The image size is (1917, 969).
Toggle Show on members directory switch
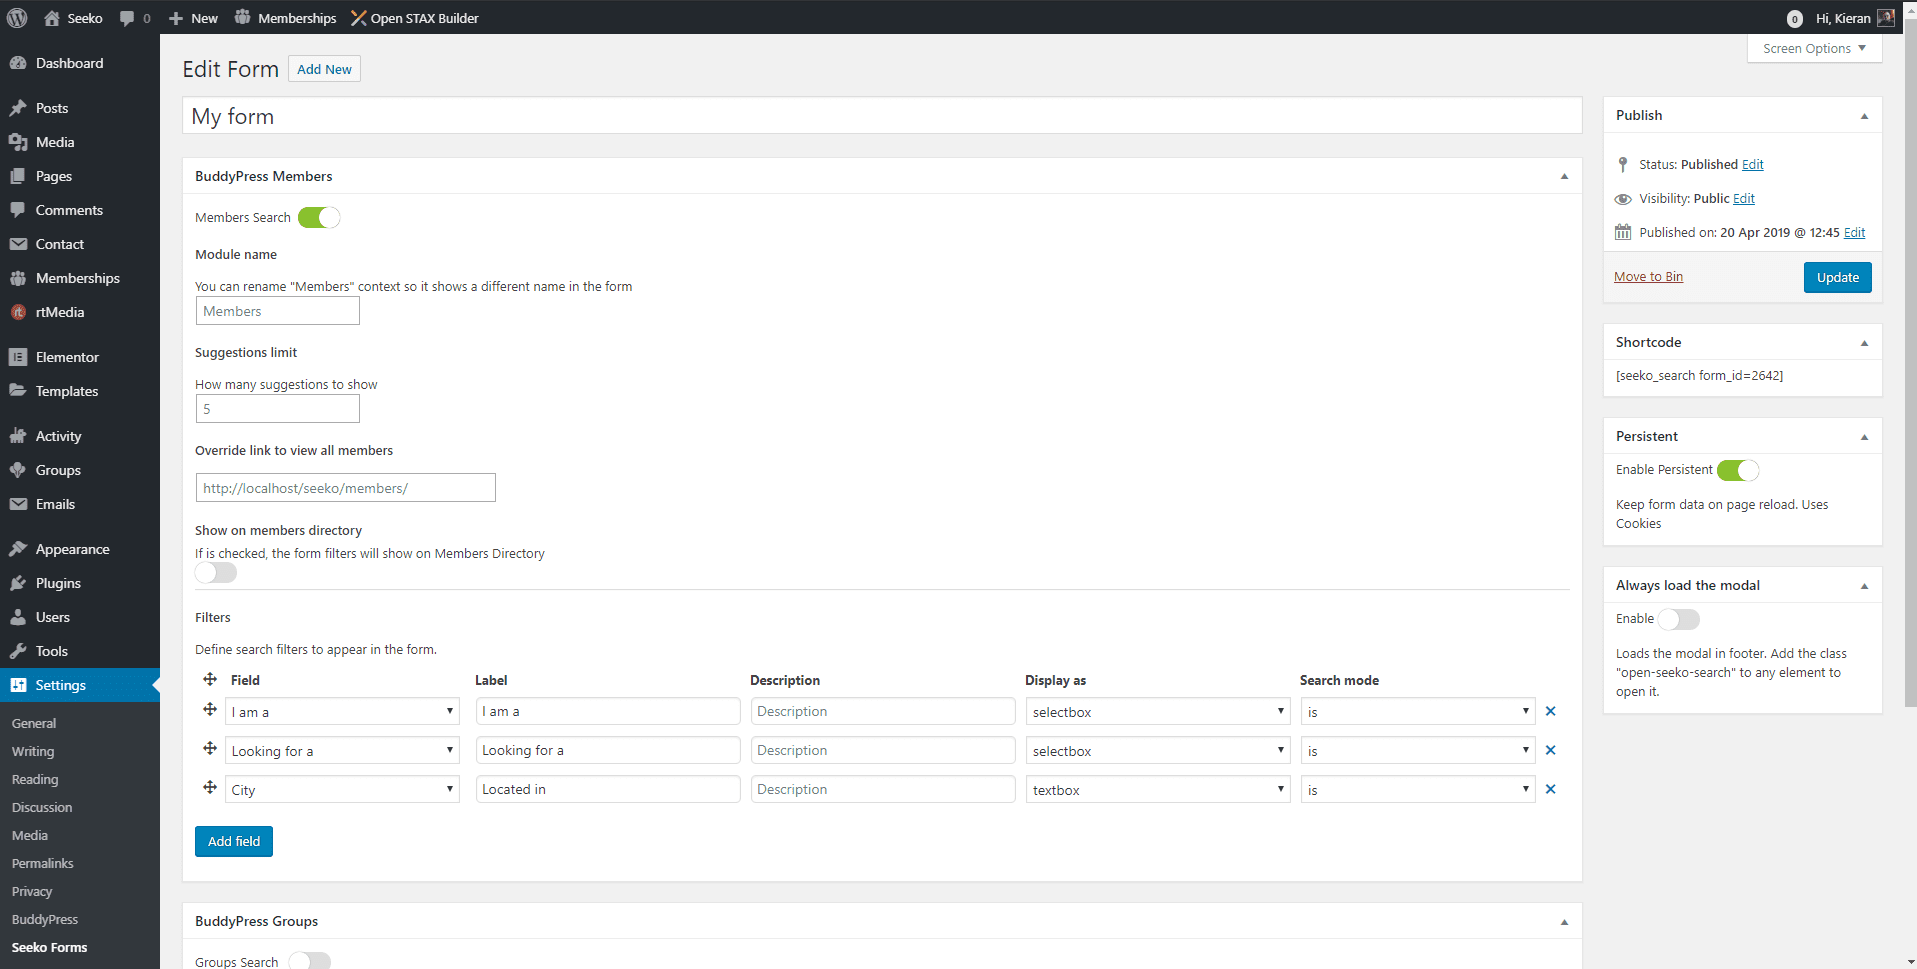coord(216,573)
